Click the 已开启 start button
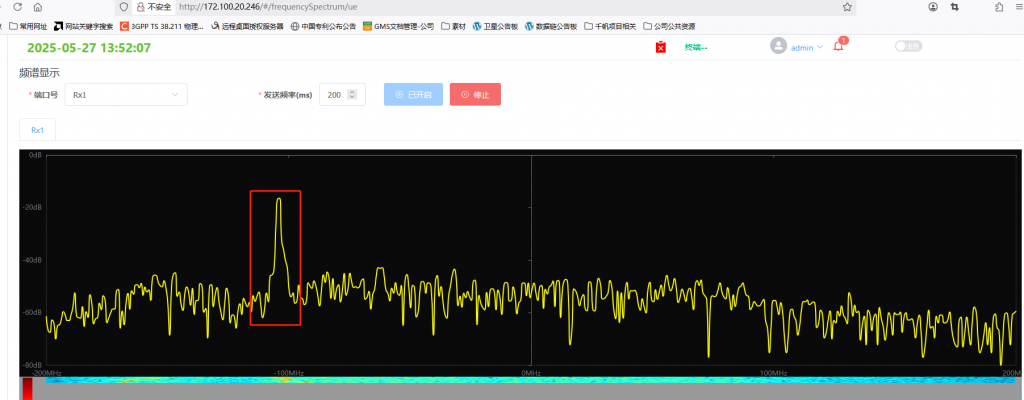 click(x=413, y=95)
